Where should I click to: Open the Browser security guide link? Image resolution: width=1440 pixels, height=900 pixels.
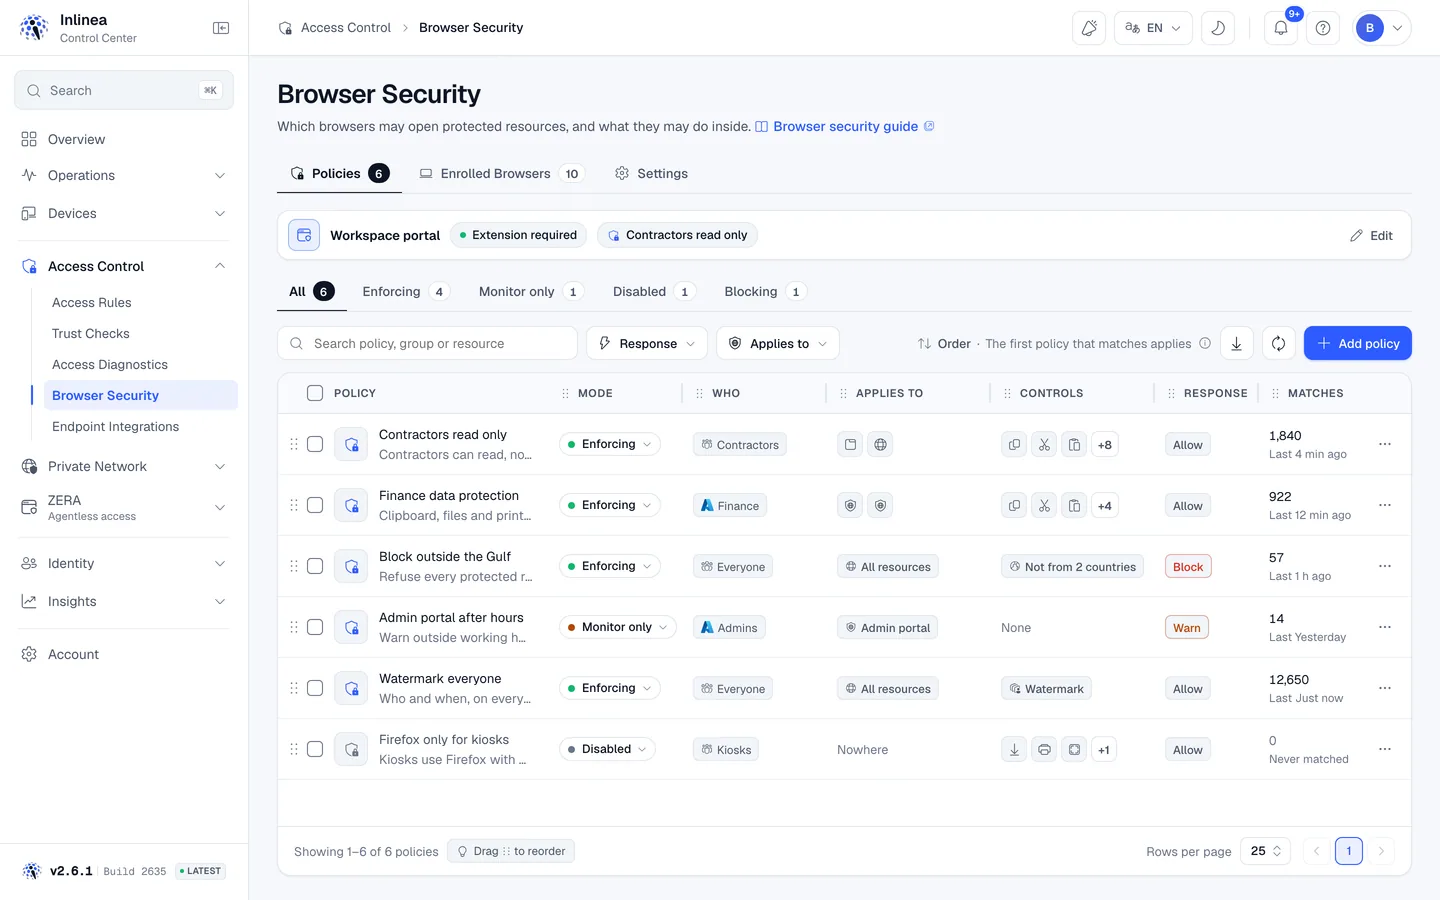(x=845, y=126)
